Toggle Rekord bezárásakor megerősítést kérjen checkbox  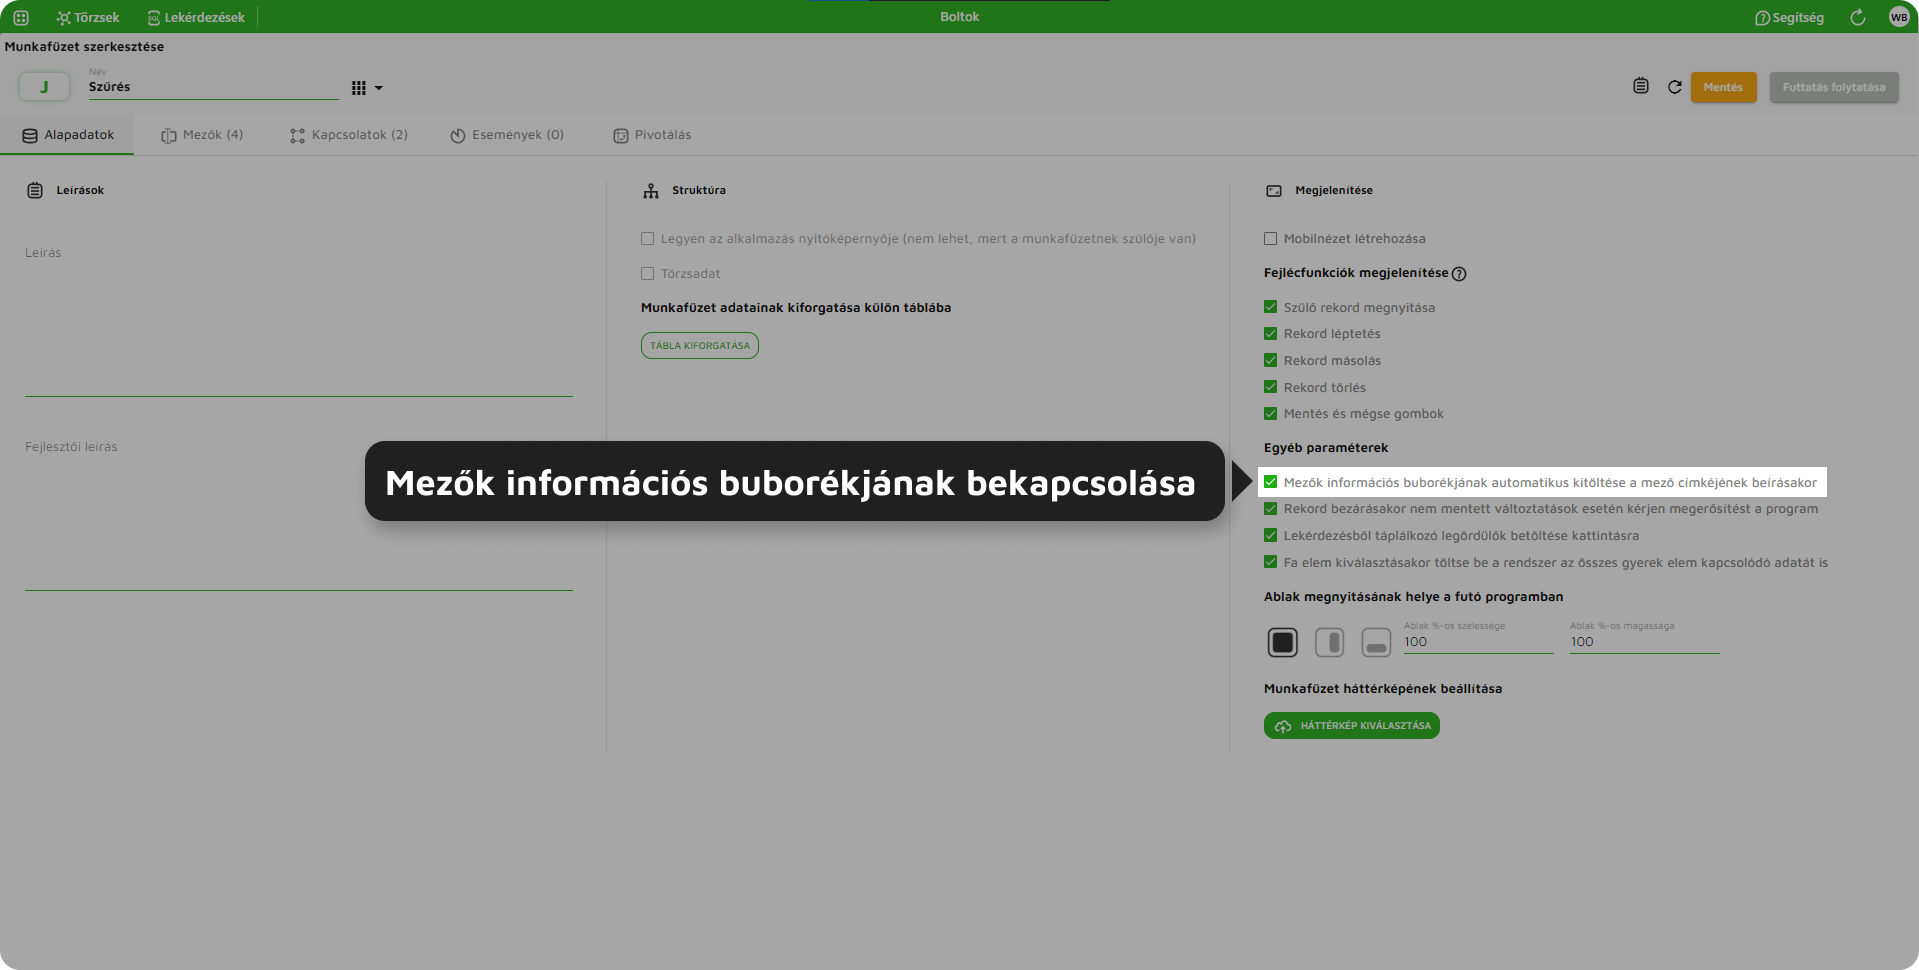click(1270, 509)
